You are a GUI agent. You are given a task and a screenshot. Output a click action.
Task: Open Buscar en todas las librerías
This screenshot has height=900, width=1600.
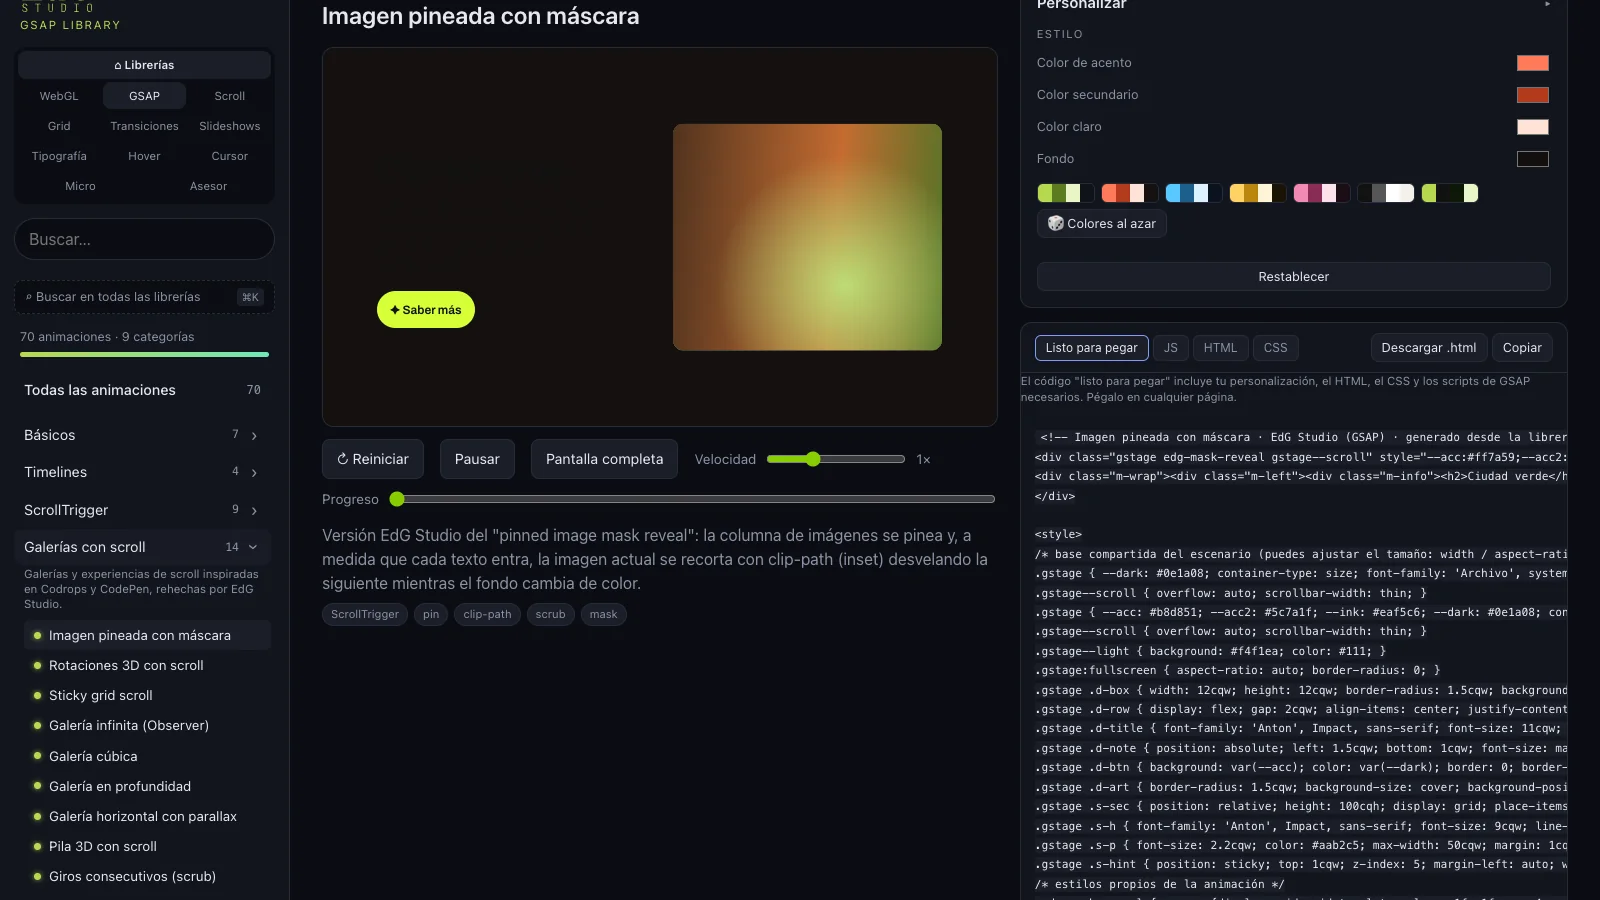pyautogui.click(x=144, y=297)
